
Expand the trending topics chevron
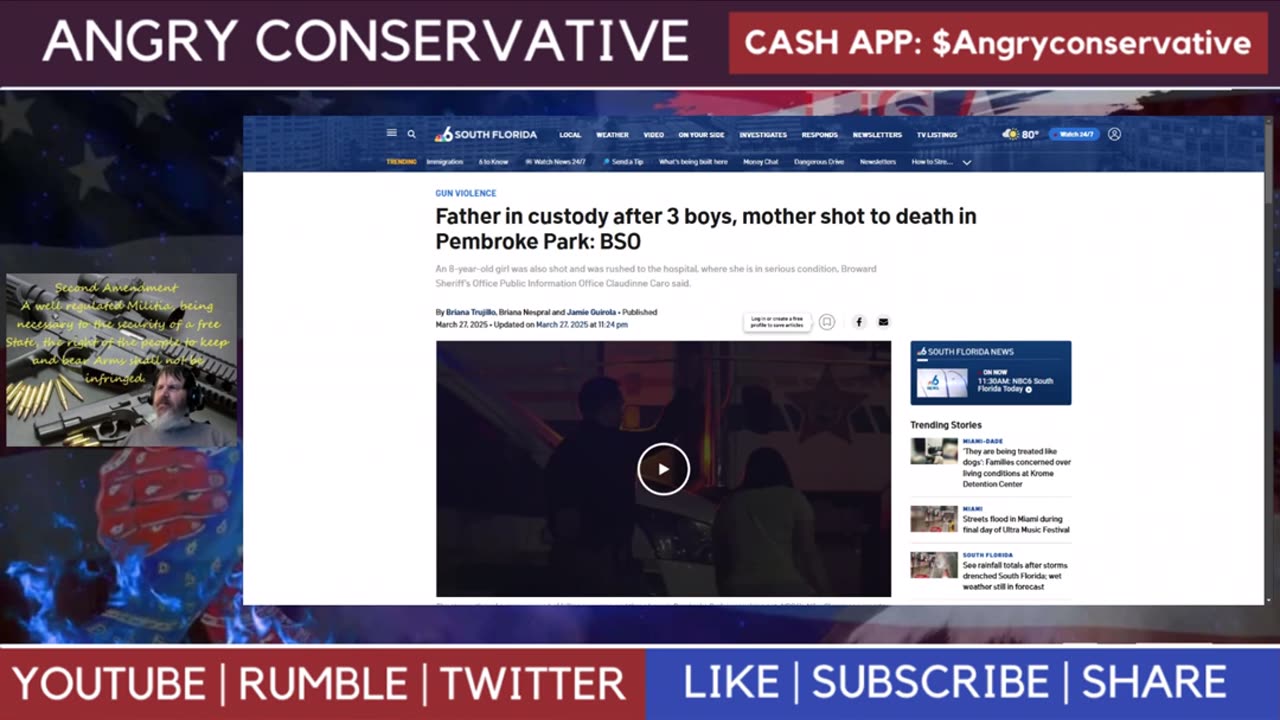(x=966, y=162)
